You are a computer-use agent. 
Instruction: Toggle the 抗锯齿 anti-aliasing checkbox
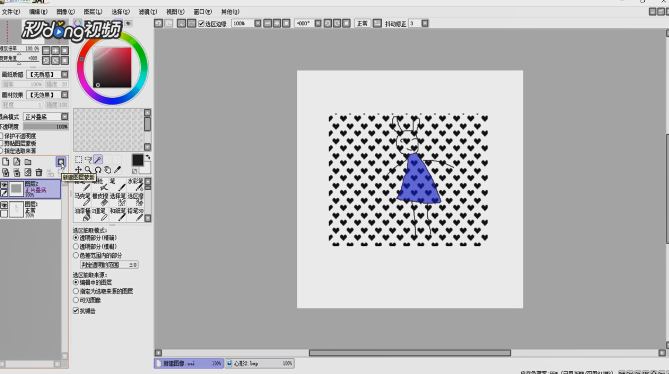(76, 311)
